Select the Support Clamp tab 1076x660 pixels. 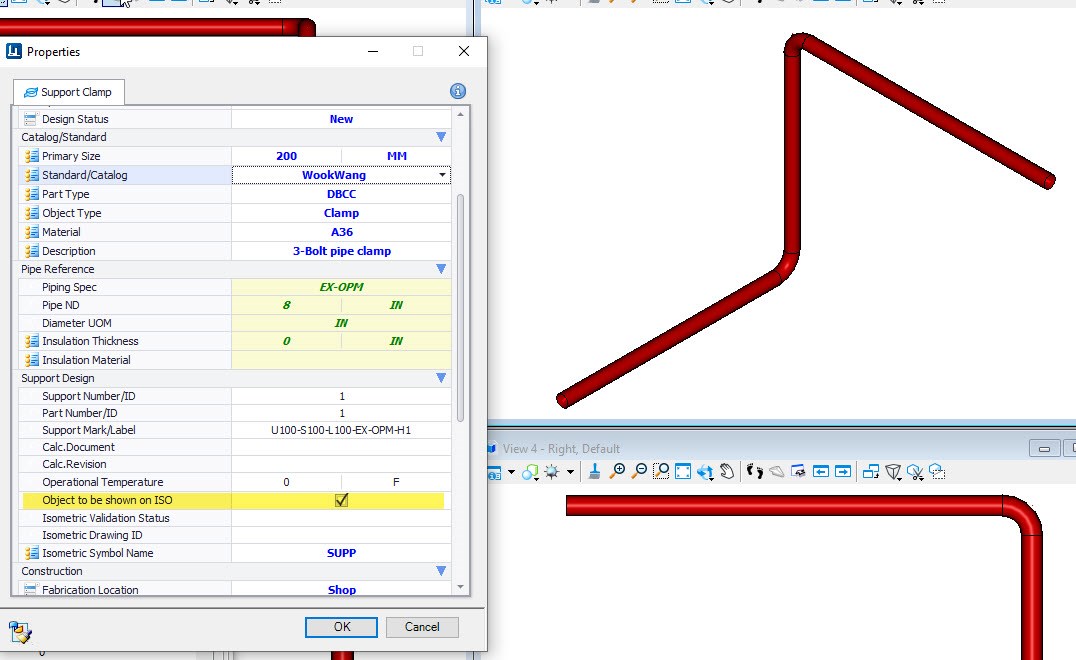click(69, 92)
